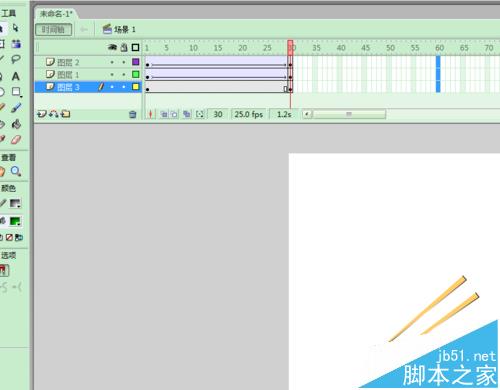Viewport: 500px width, 390px height.
Task: Click the padlock icon to lock all layers
Action: click(124, 48)
